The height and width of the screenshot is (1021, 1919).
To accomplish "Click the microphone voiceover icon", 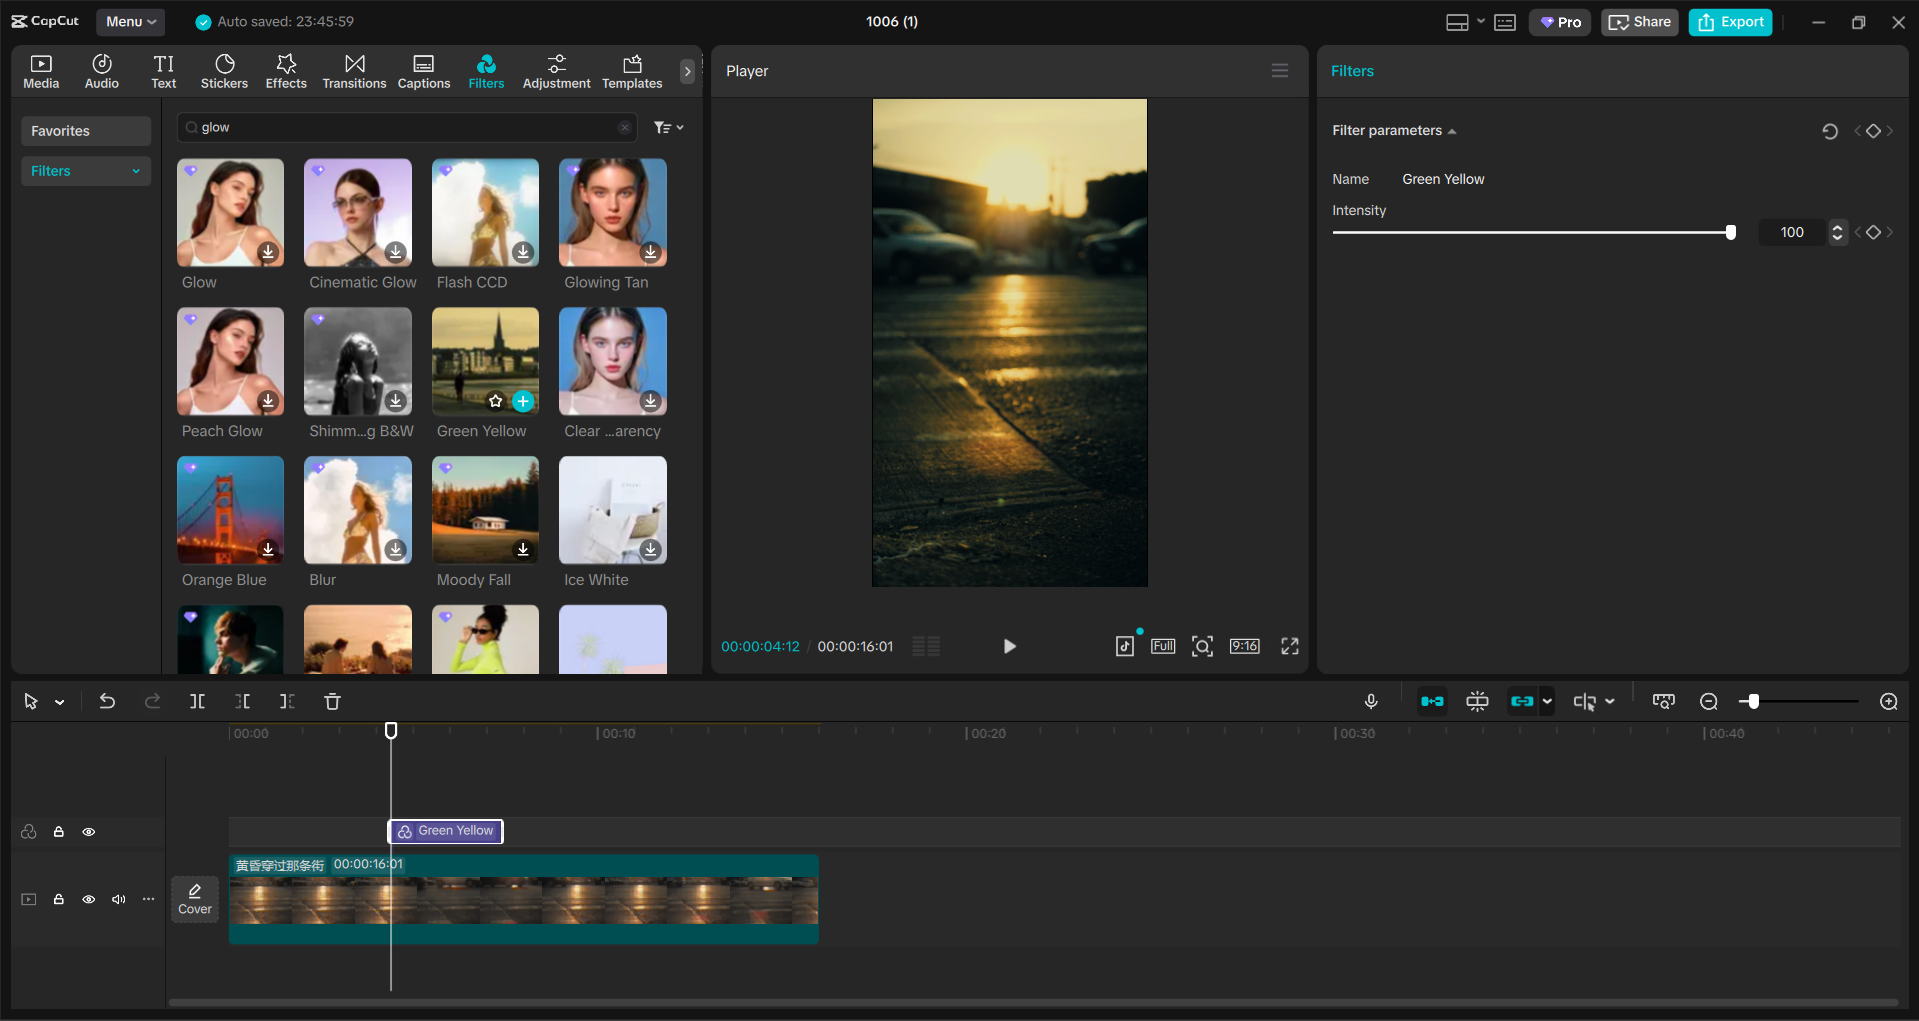I will (x=1371, y=701).
